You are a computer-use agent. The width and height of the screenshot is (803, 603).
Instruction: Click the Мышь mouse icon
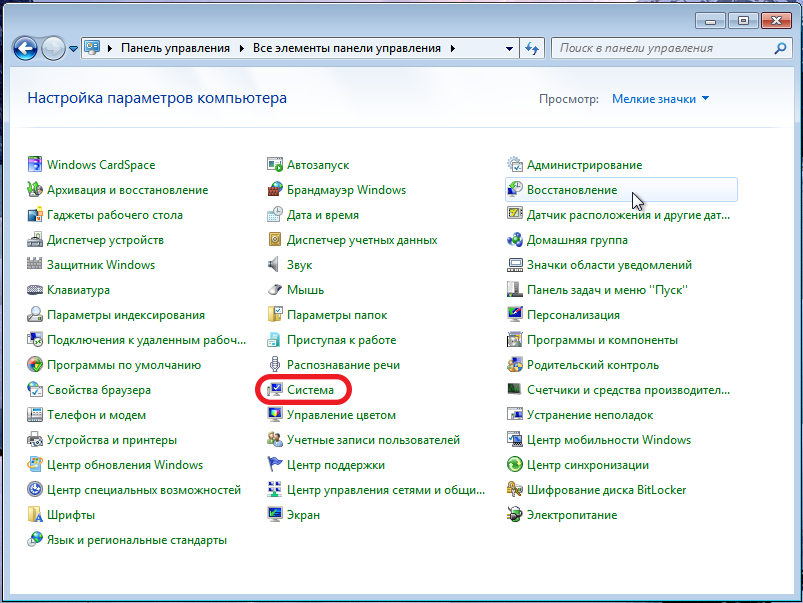click(275, 290)
